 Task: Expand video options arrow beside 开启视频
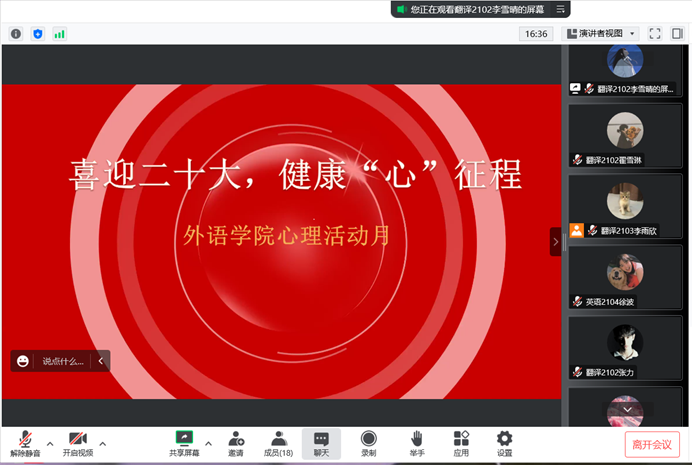pos(102,442)
